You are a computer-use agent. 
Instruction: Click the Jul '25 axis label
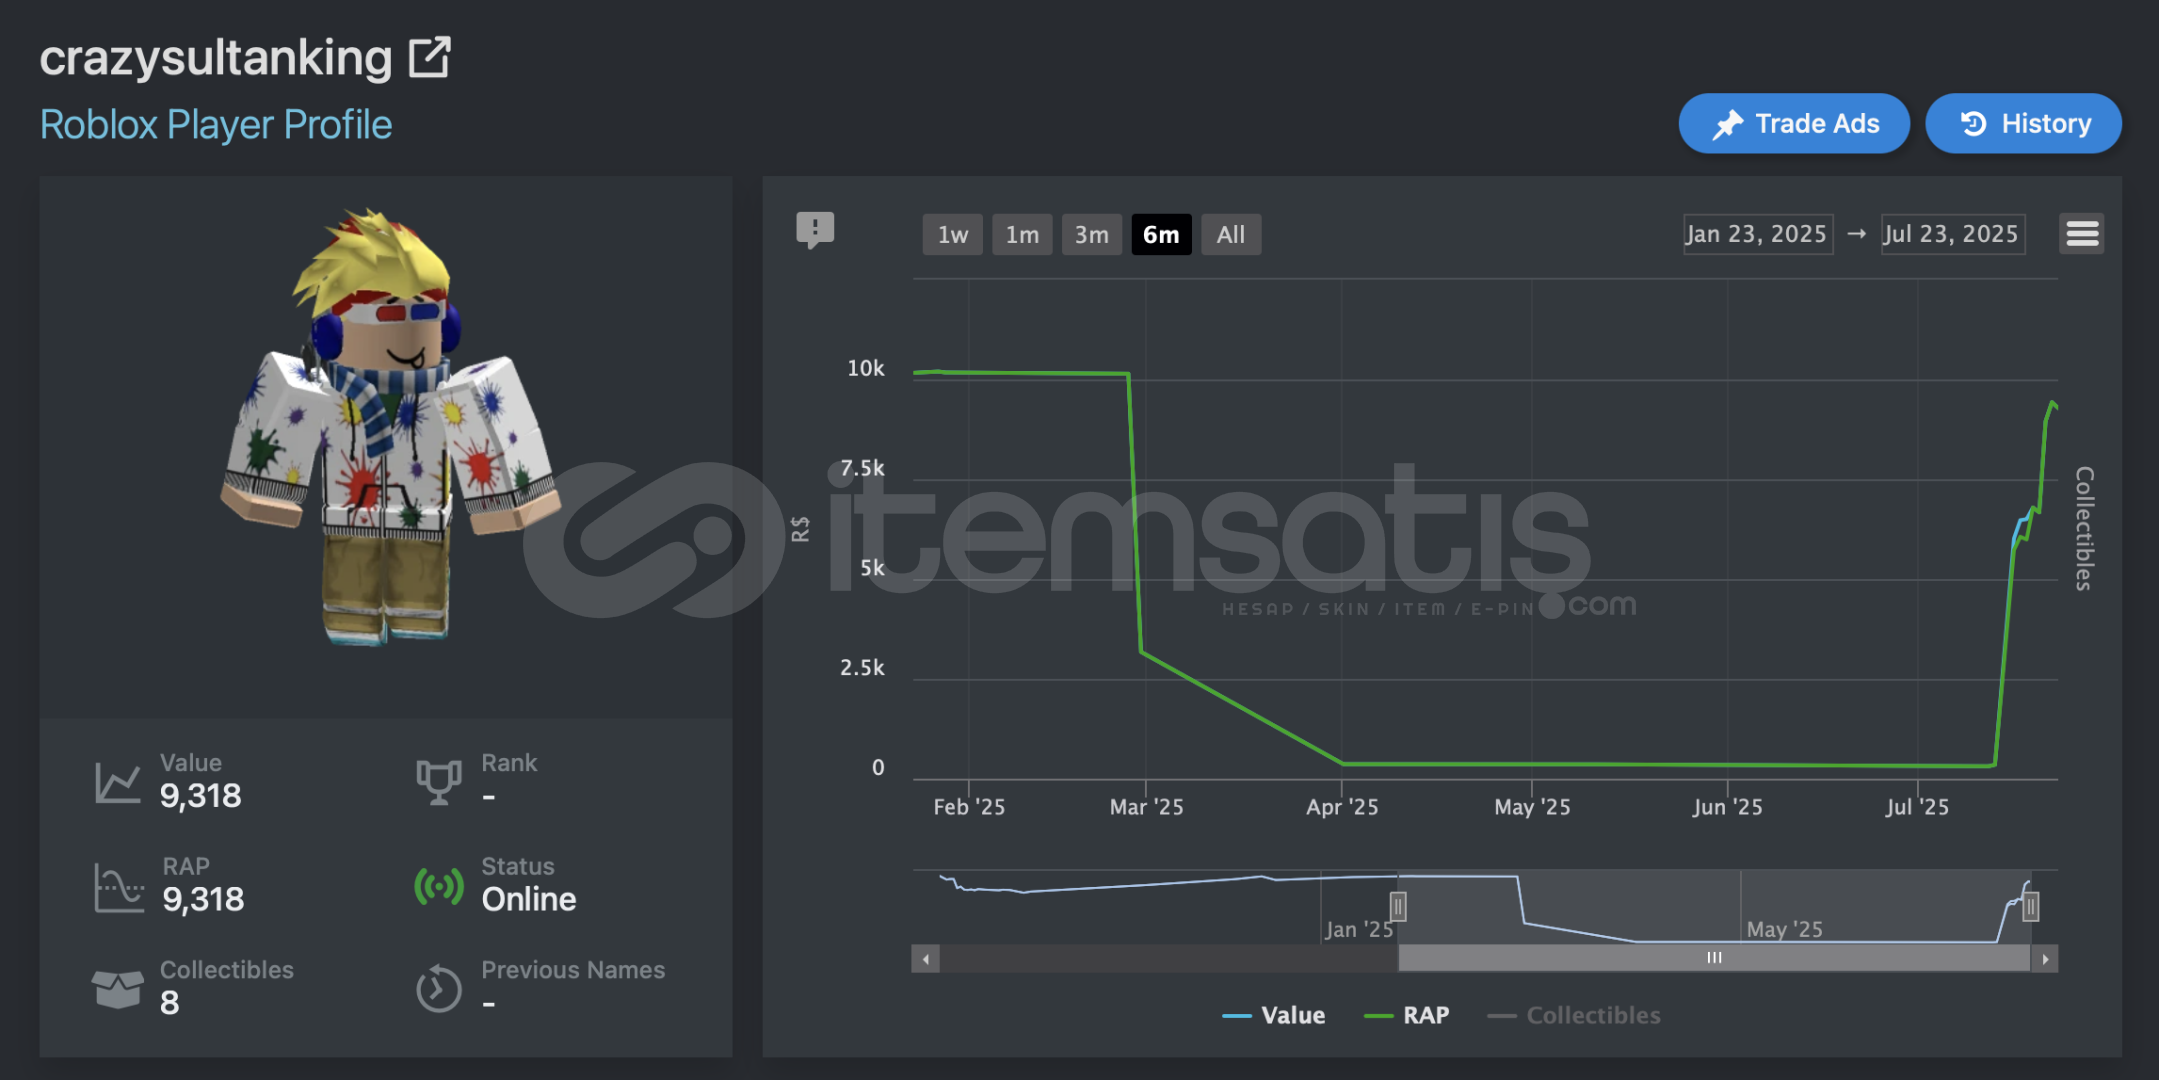pyautogui.click(x=1917, y=807)
